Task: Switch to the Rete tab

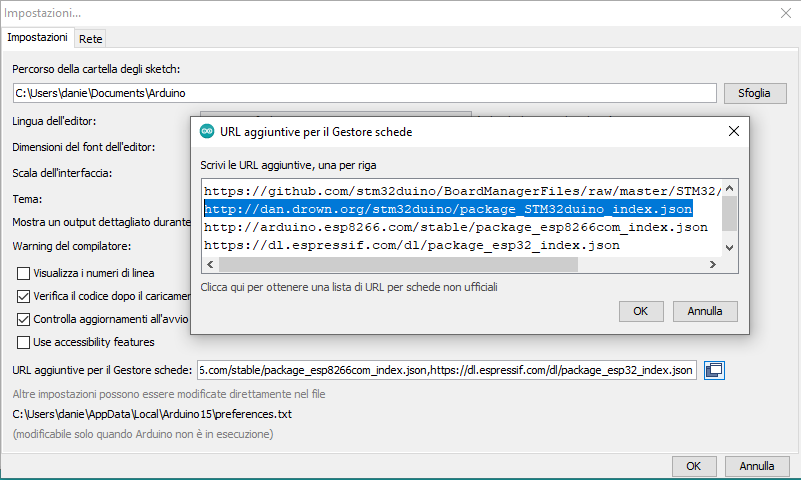Action: tap(91, 38)
